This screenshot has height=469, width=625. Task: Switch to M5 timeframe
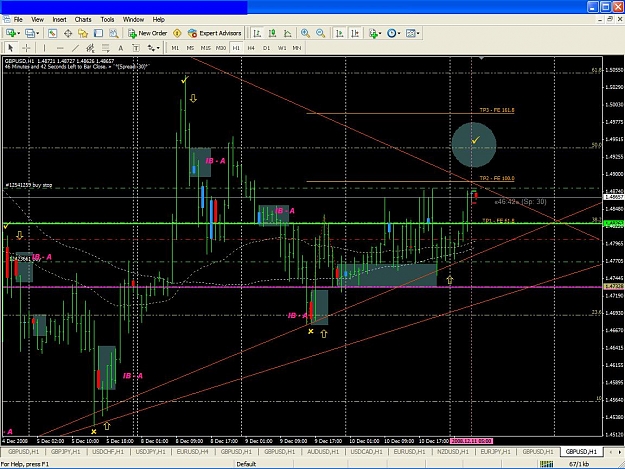(190, 48)
